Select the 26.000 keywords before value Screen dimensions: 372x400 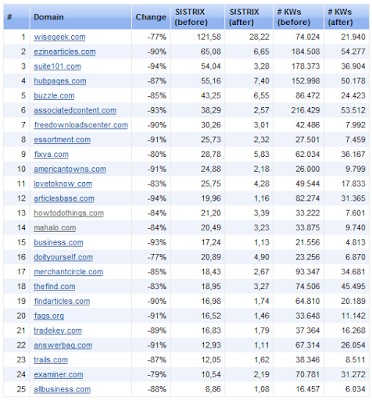(x=308, y=169)
